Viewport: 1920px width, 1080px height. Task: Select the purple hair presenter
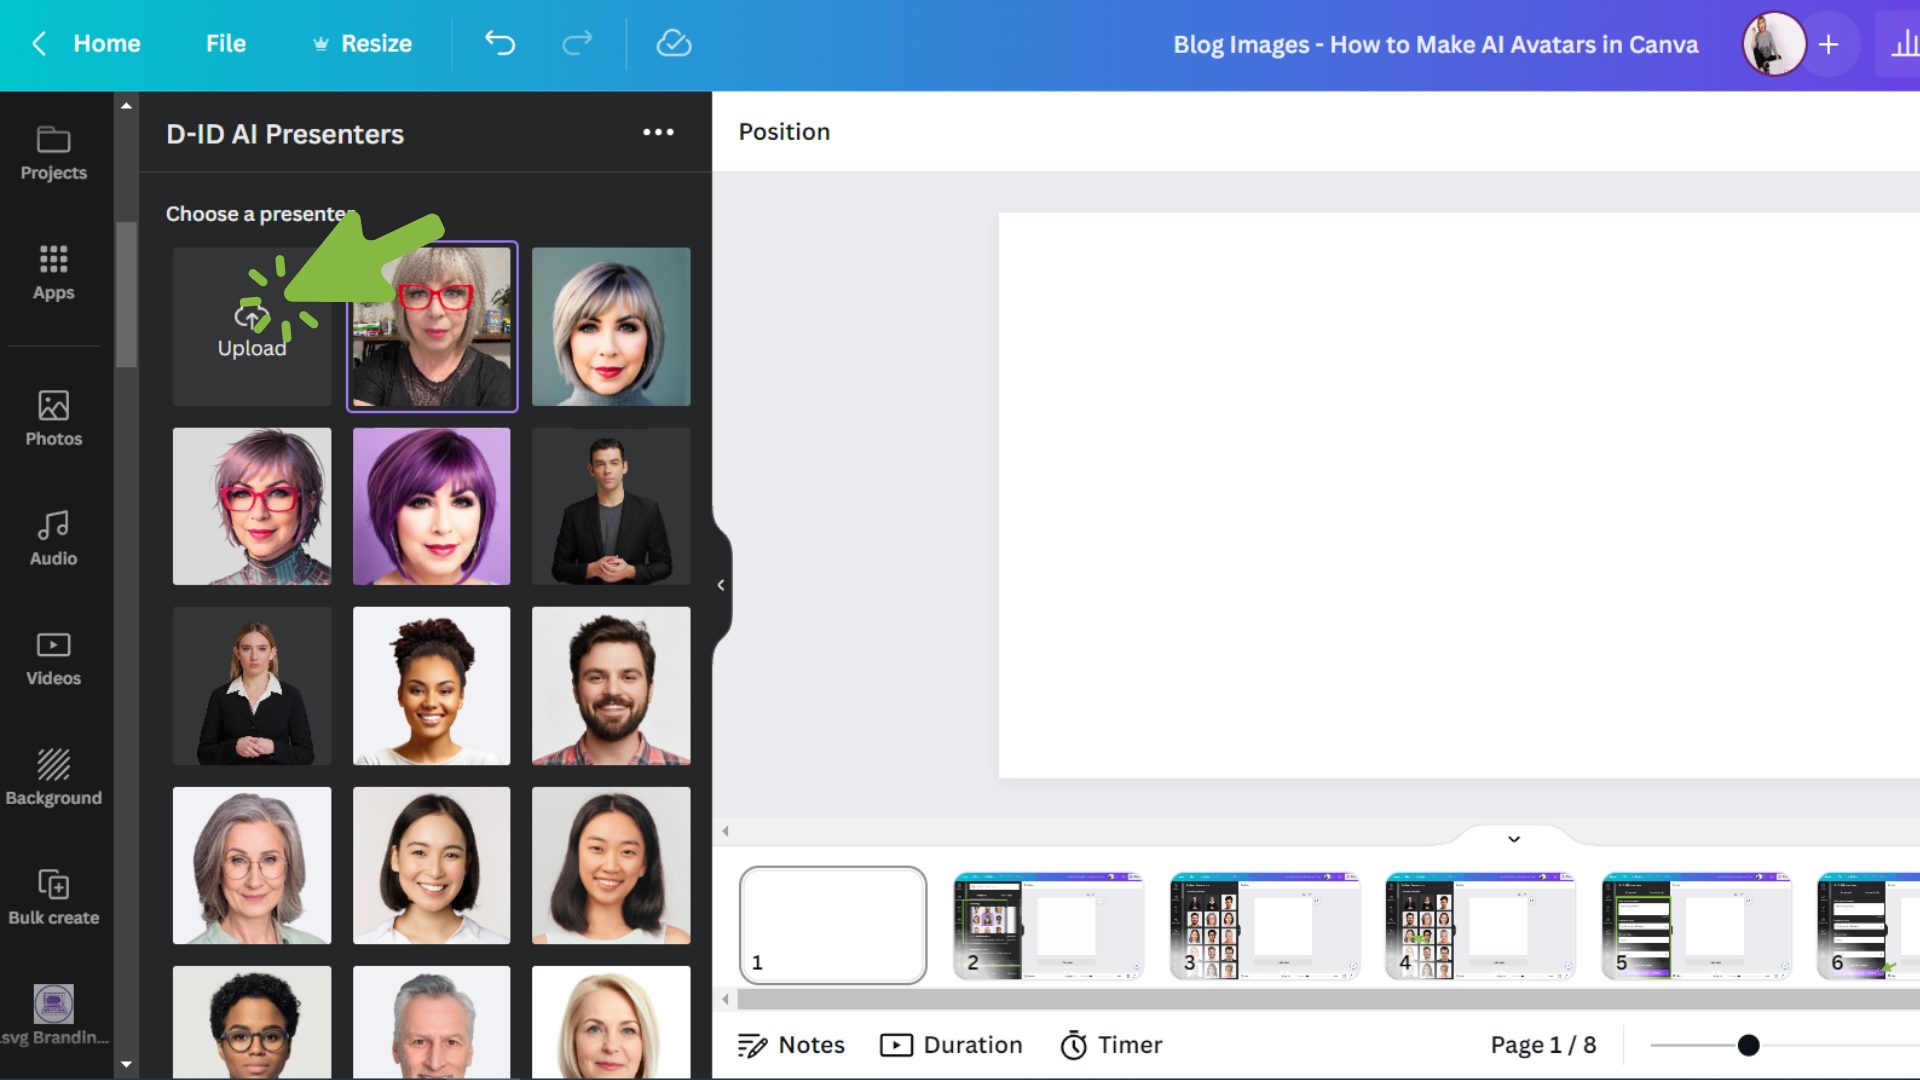click(x=432, y=506)
